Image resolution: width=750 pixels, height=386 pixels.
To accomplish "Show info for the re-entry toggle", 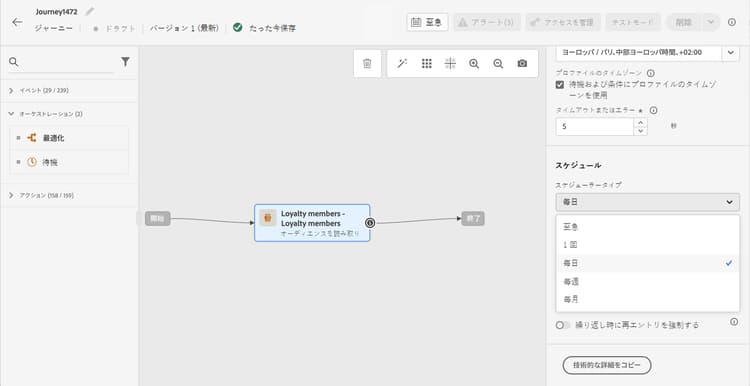I will [x=734, y=322].
